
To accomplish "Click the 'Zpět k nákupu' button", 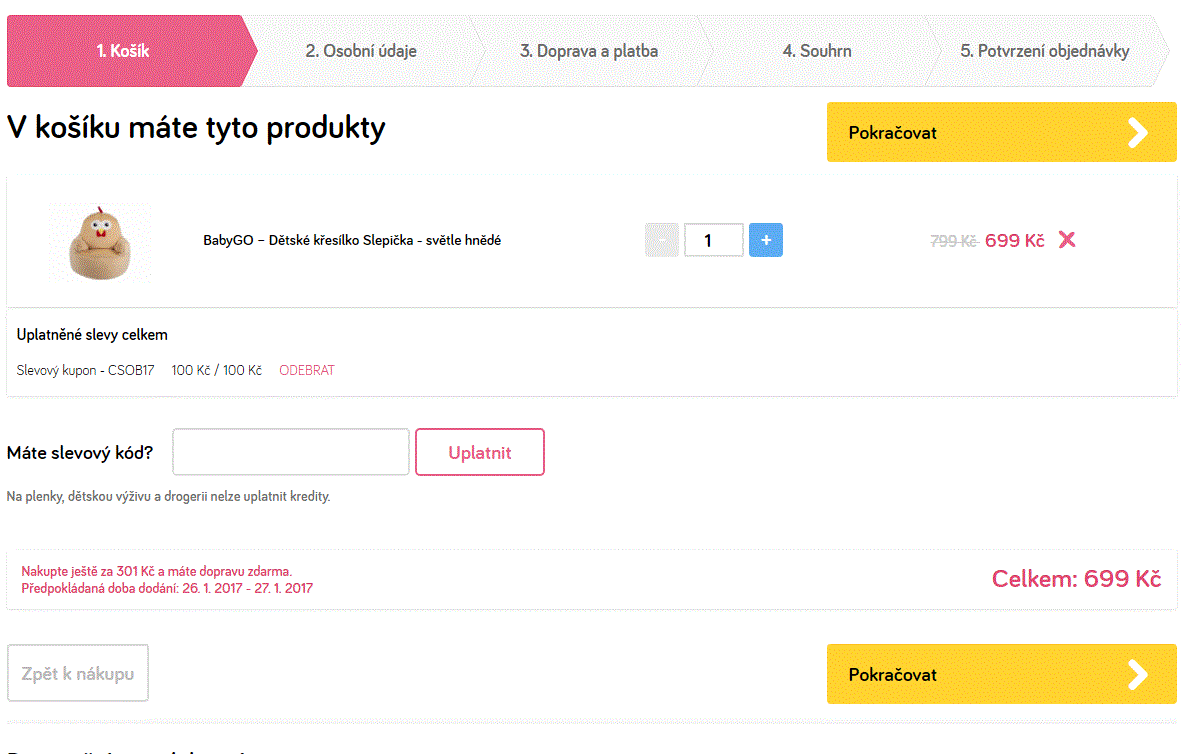I will tap(78, 674).
